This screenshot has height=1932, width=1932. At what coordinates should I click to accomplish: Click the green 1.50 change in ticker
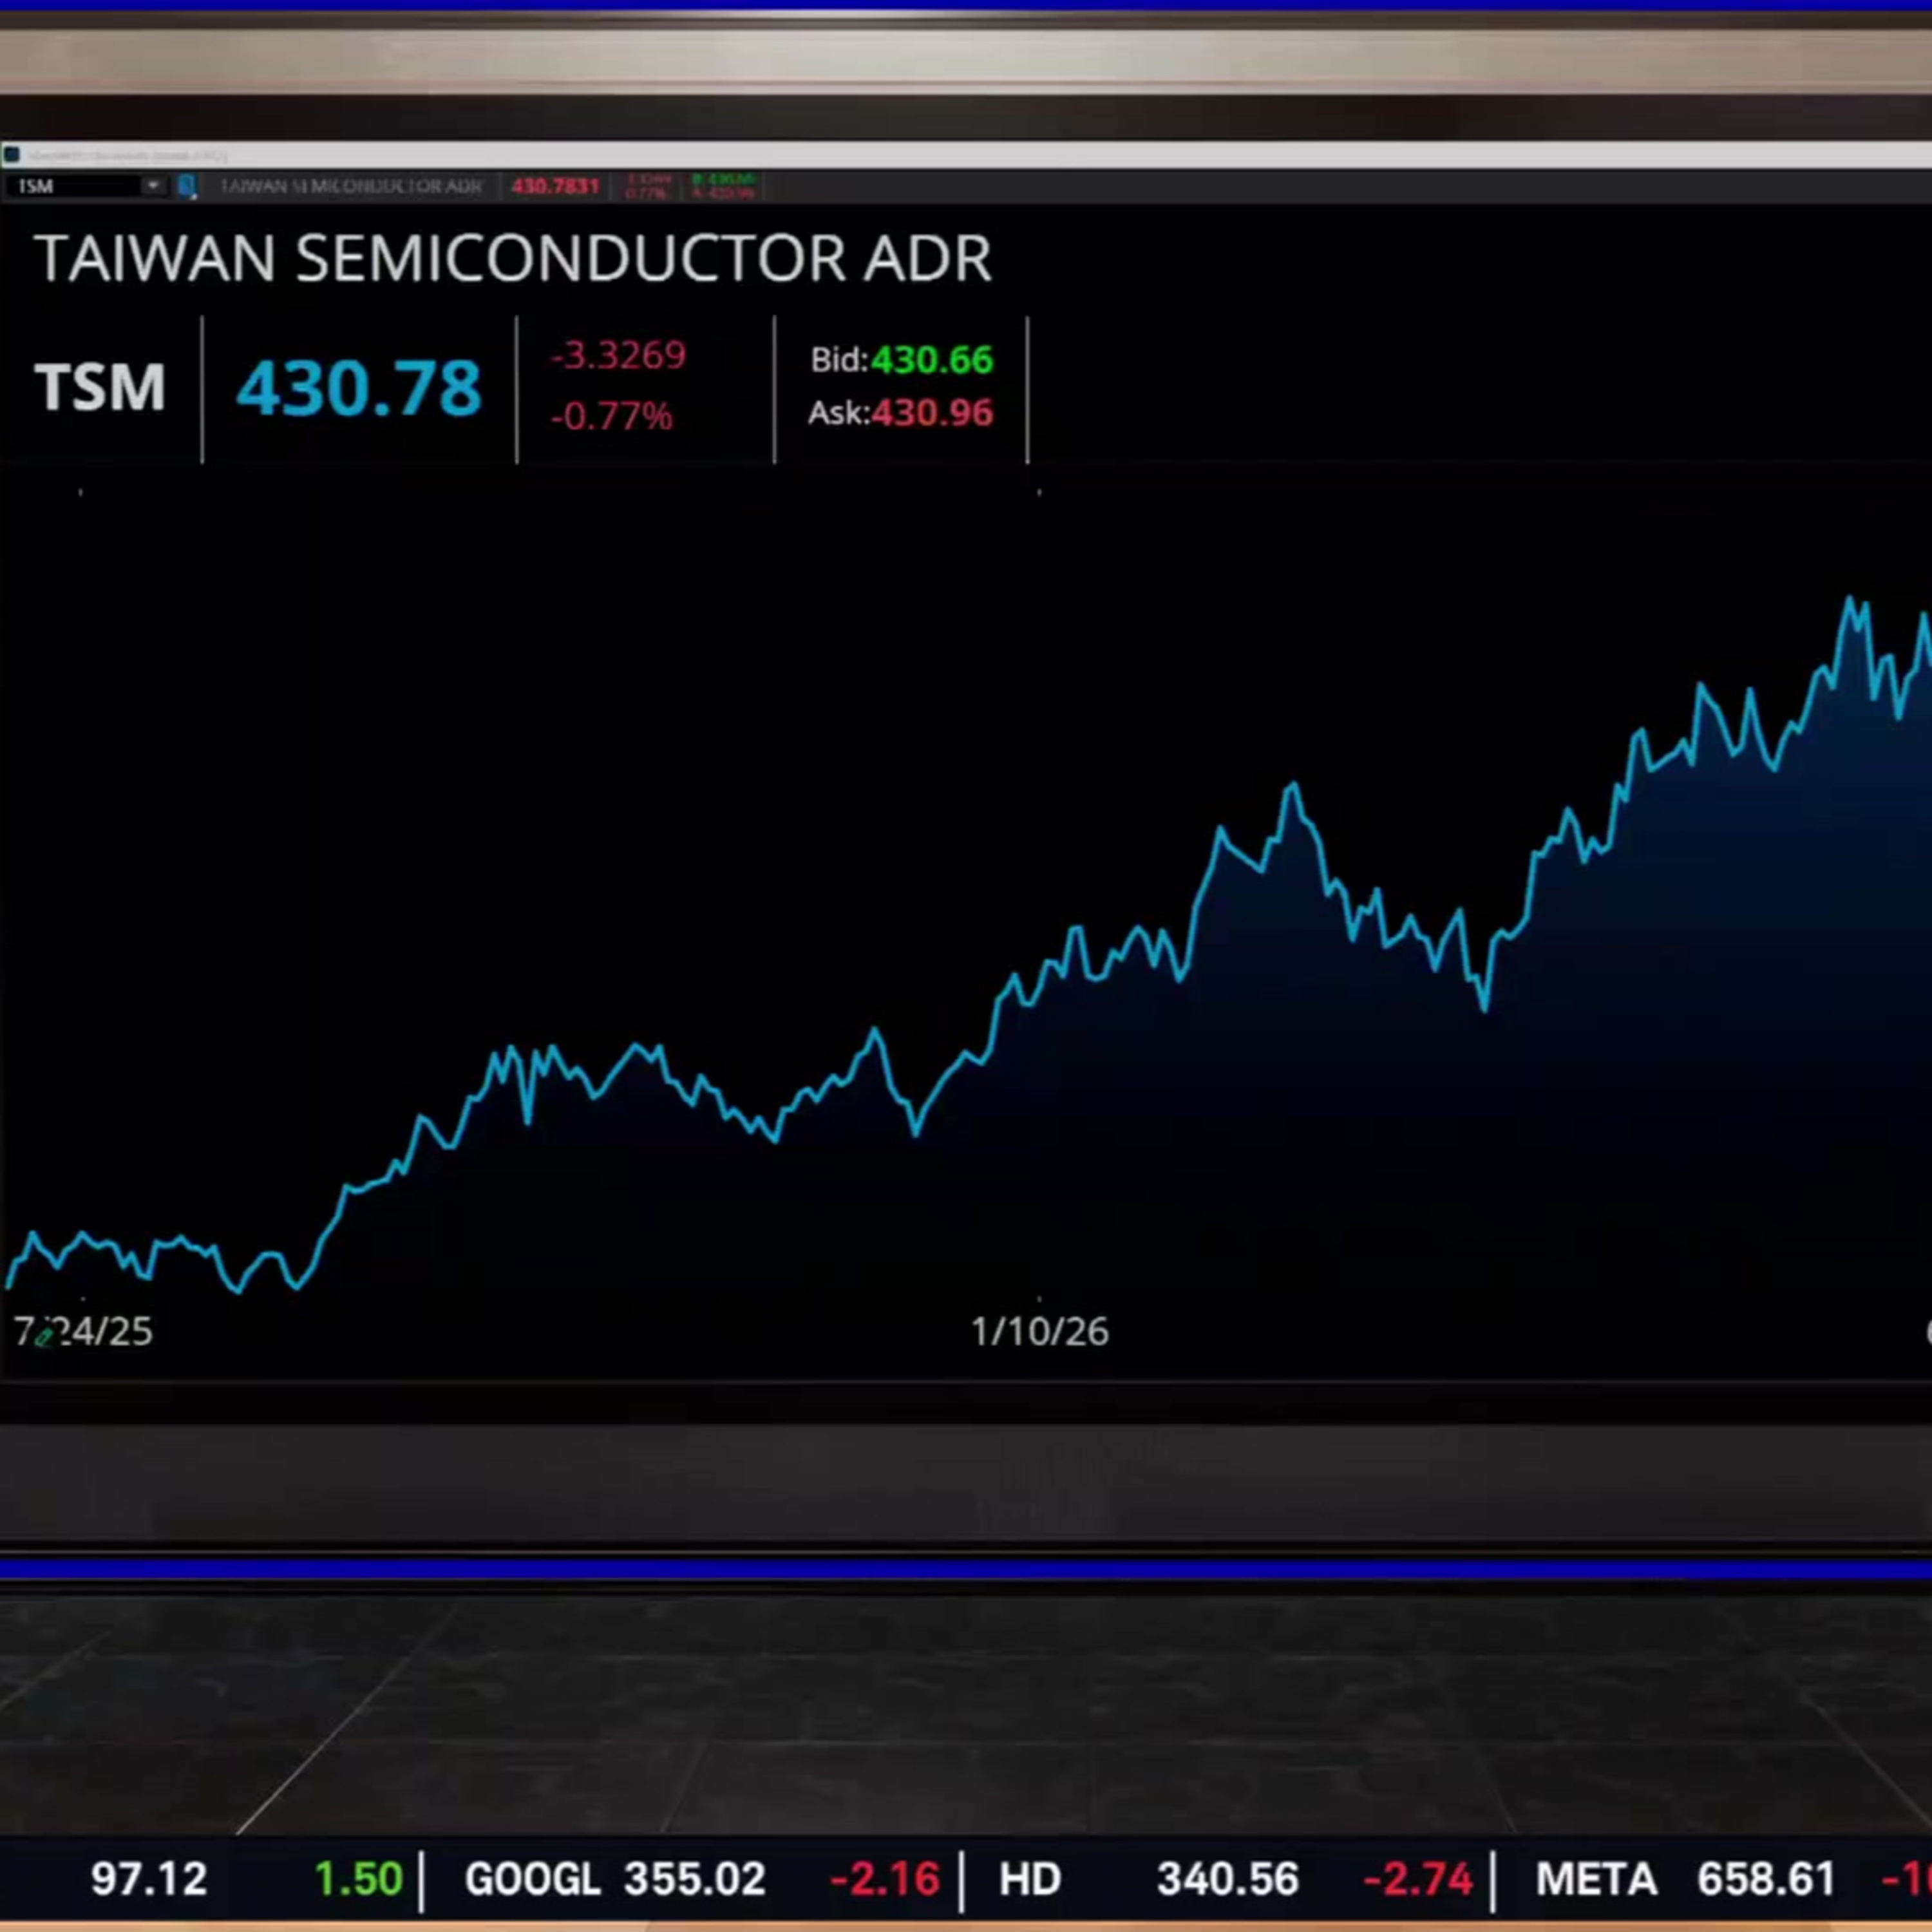click(x=359, y=1880)
